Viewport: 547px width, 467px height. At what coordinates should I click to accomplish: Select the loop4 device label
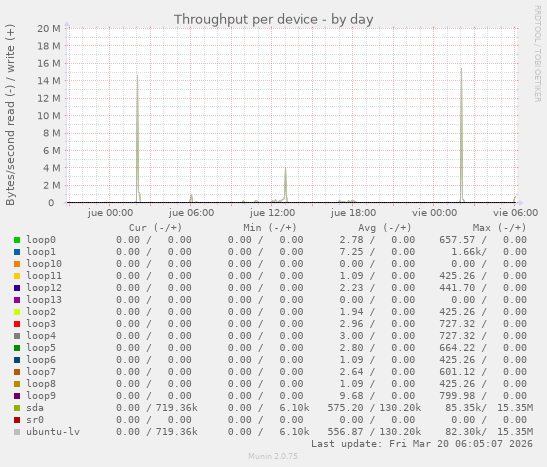(x=41, y=336)
